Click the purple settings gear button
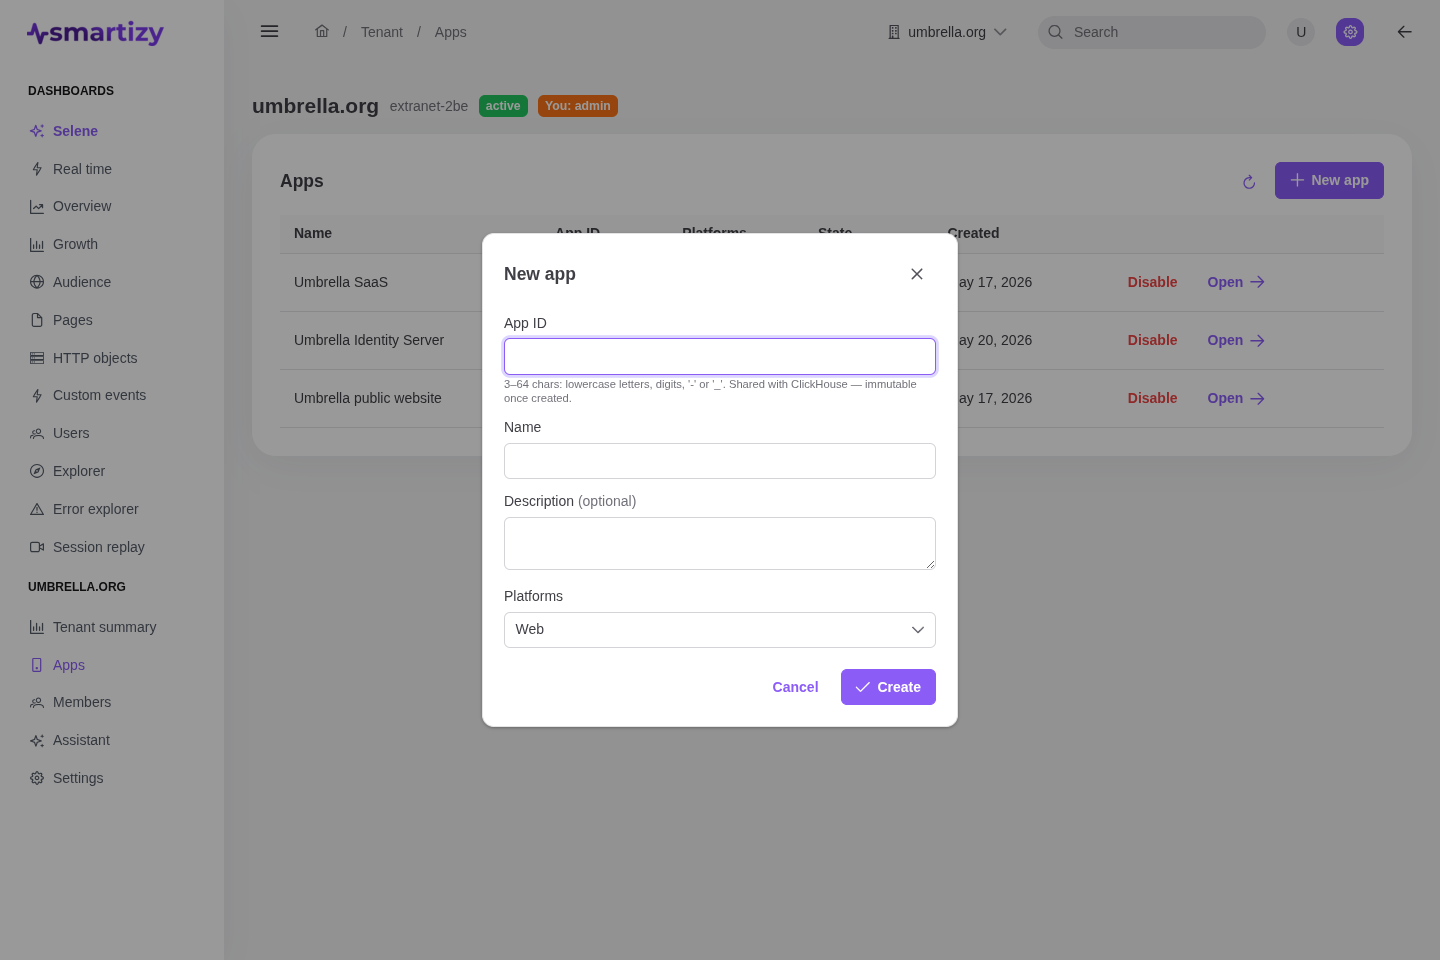This screenshot has height=960, width=1440. point(1350,32)
